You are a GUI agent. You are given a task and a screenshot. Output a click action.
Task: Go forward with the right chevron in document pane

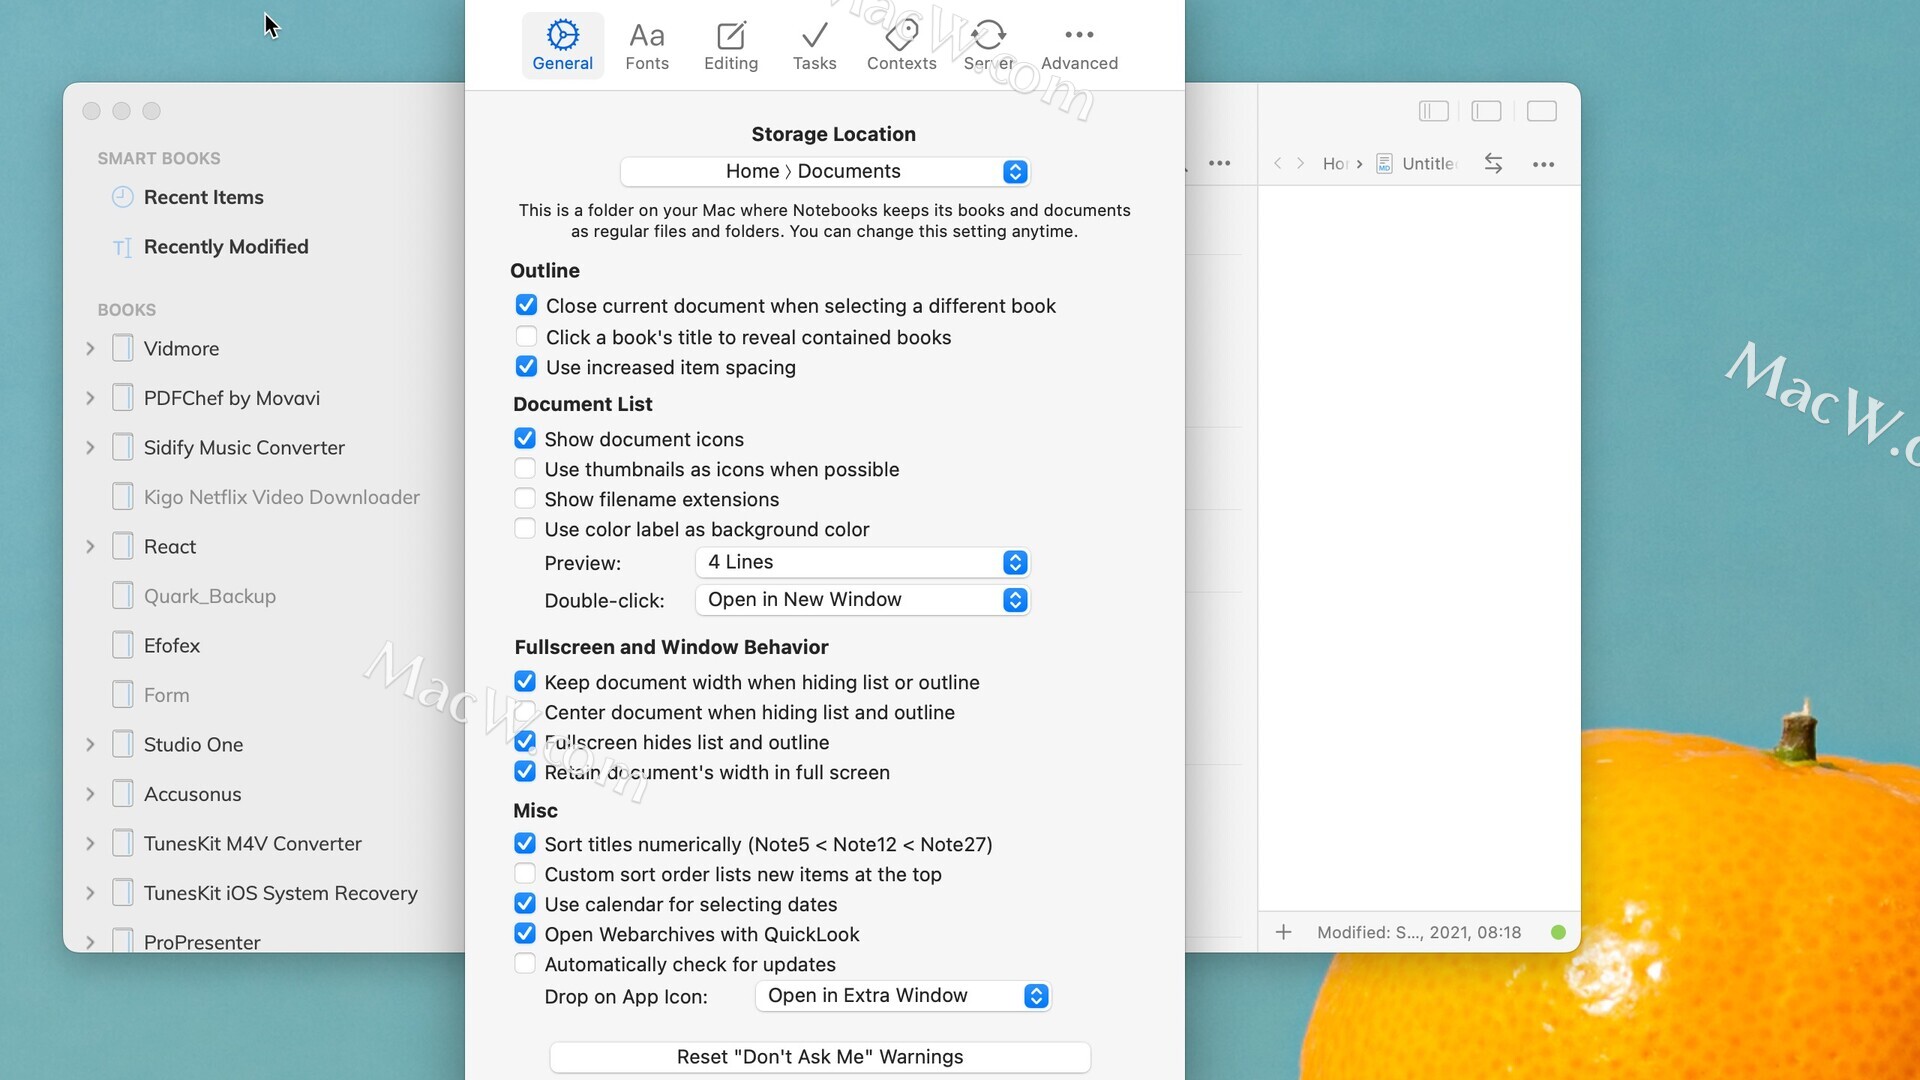1300,163
